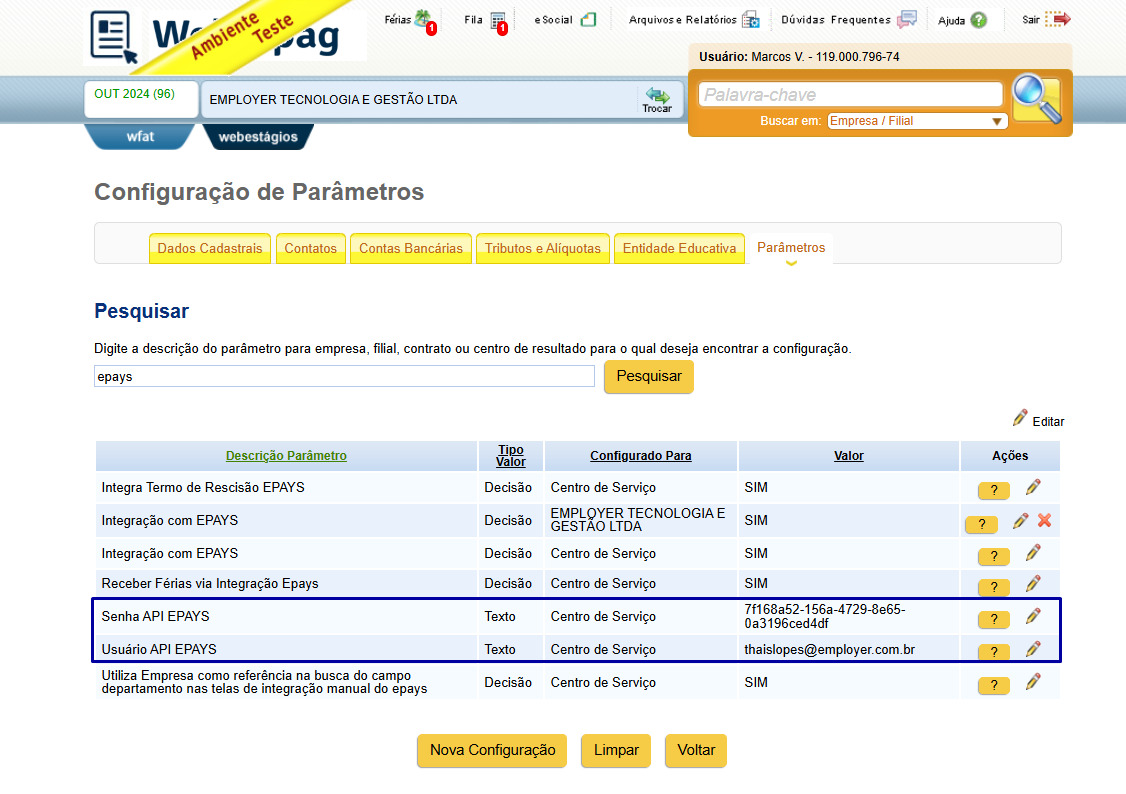Click the Nova Configuração button
Image resolution: width=1126 pixels, height=794 pixels.
pyautogui.click(x=492, y=750)
